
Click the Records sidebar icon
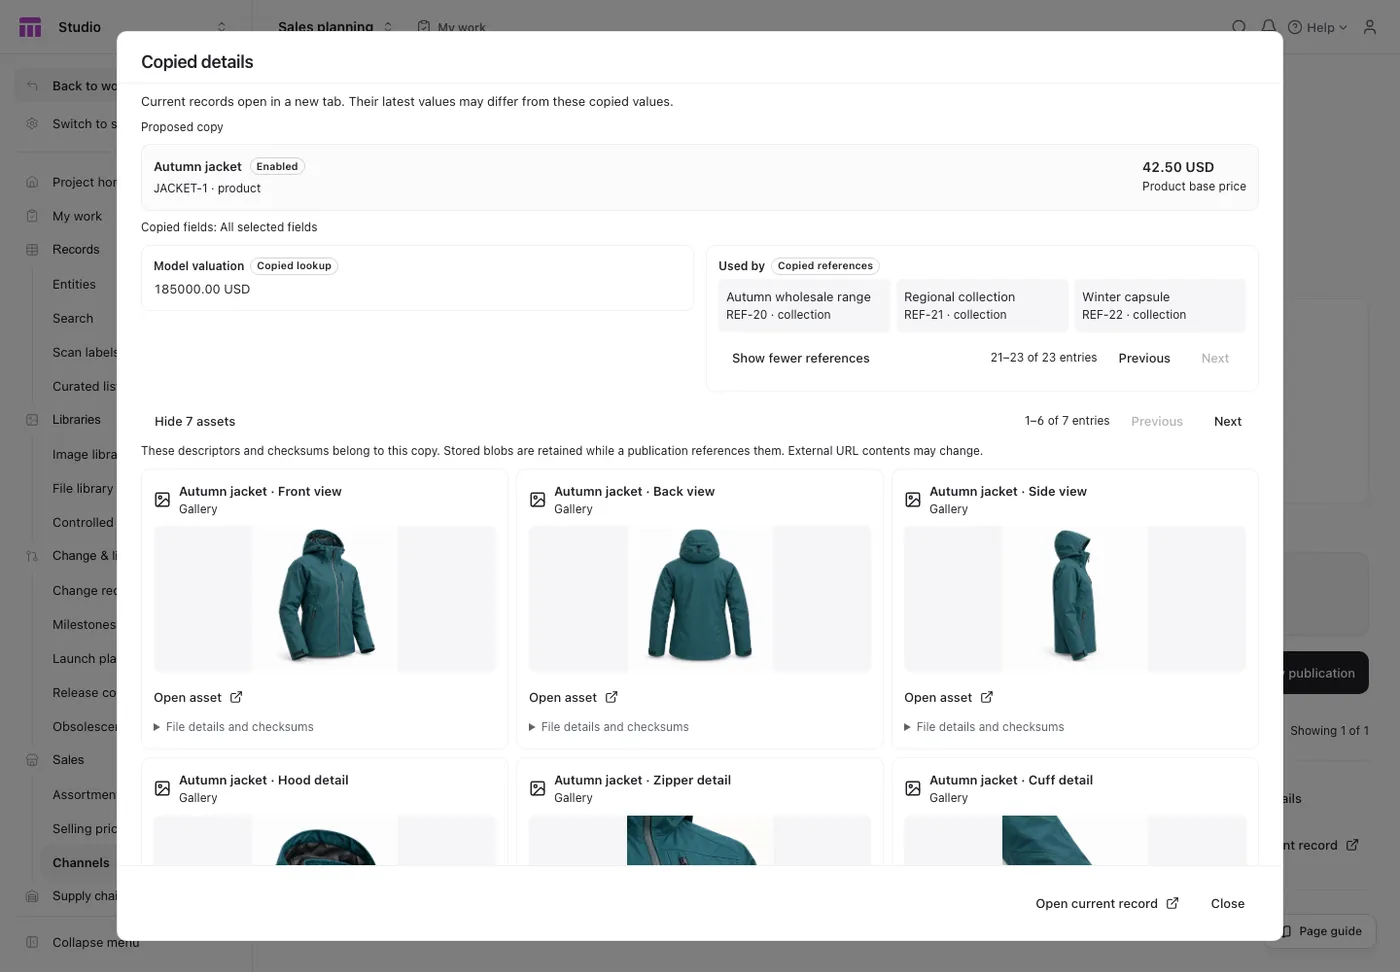[x=32, y=250]
